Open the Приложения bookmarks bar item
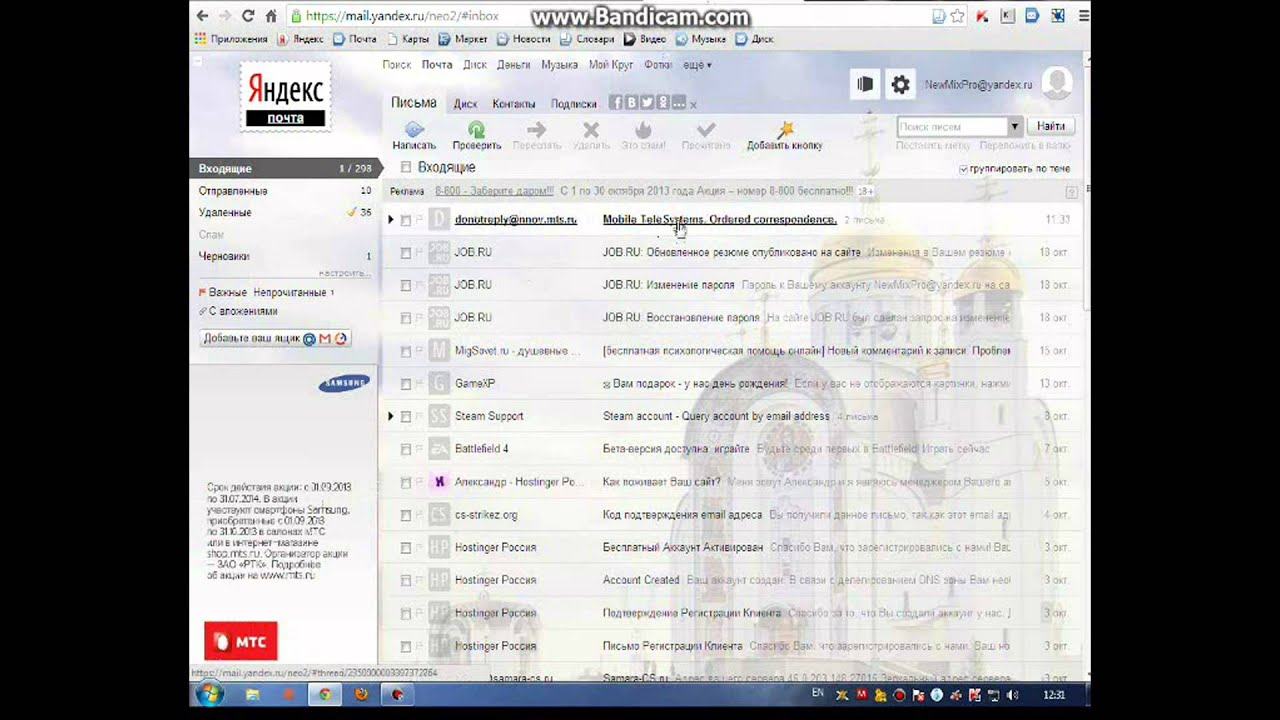 231,39
